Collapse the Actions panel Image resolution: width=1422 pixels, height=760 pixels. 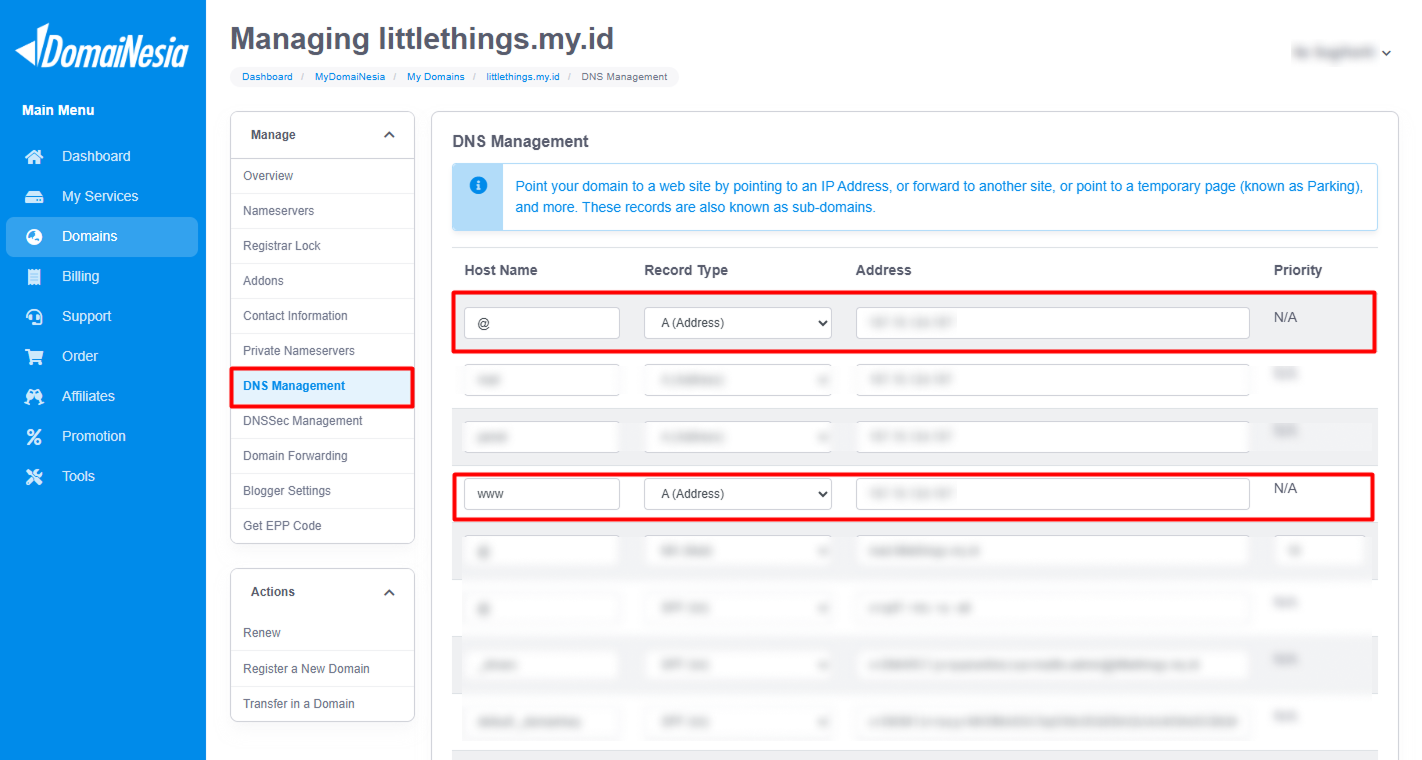click(389, 591)
